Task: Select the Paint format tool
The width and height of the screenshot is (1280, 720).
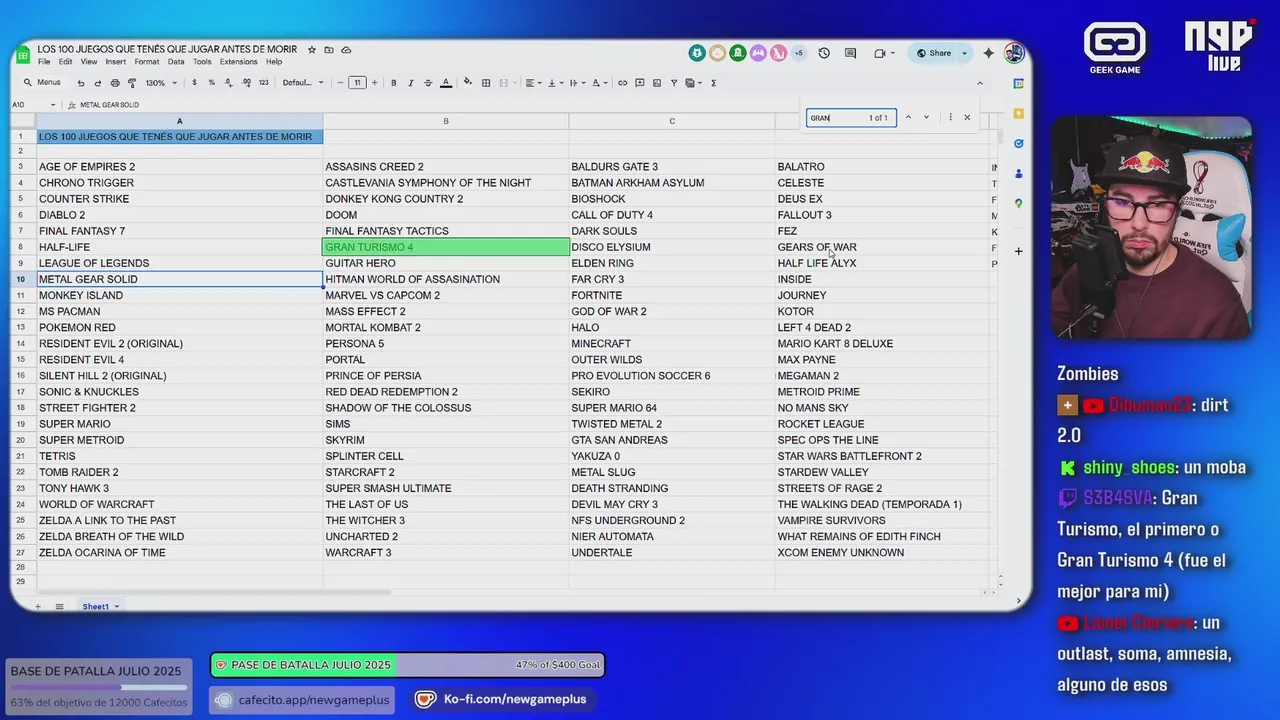Action: pos(132,83)
